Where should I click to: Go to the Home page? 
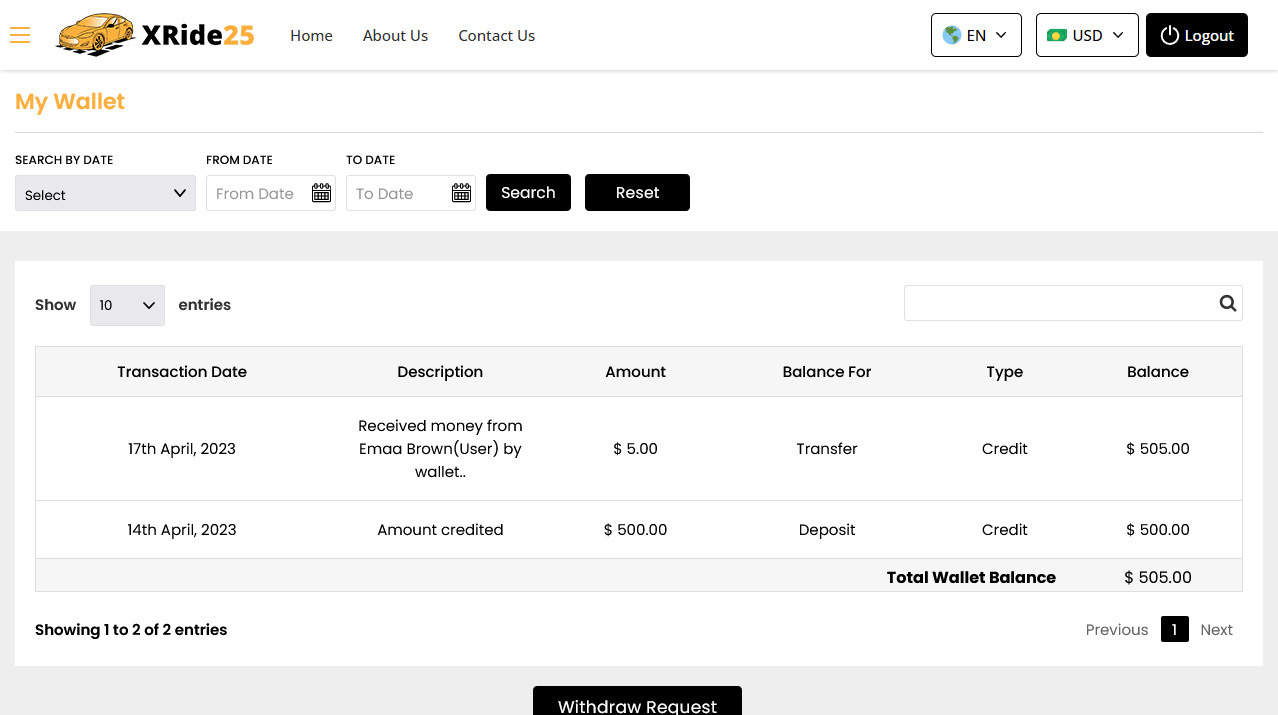click(x=311, y=35)
